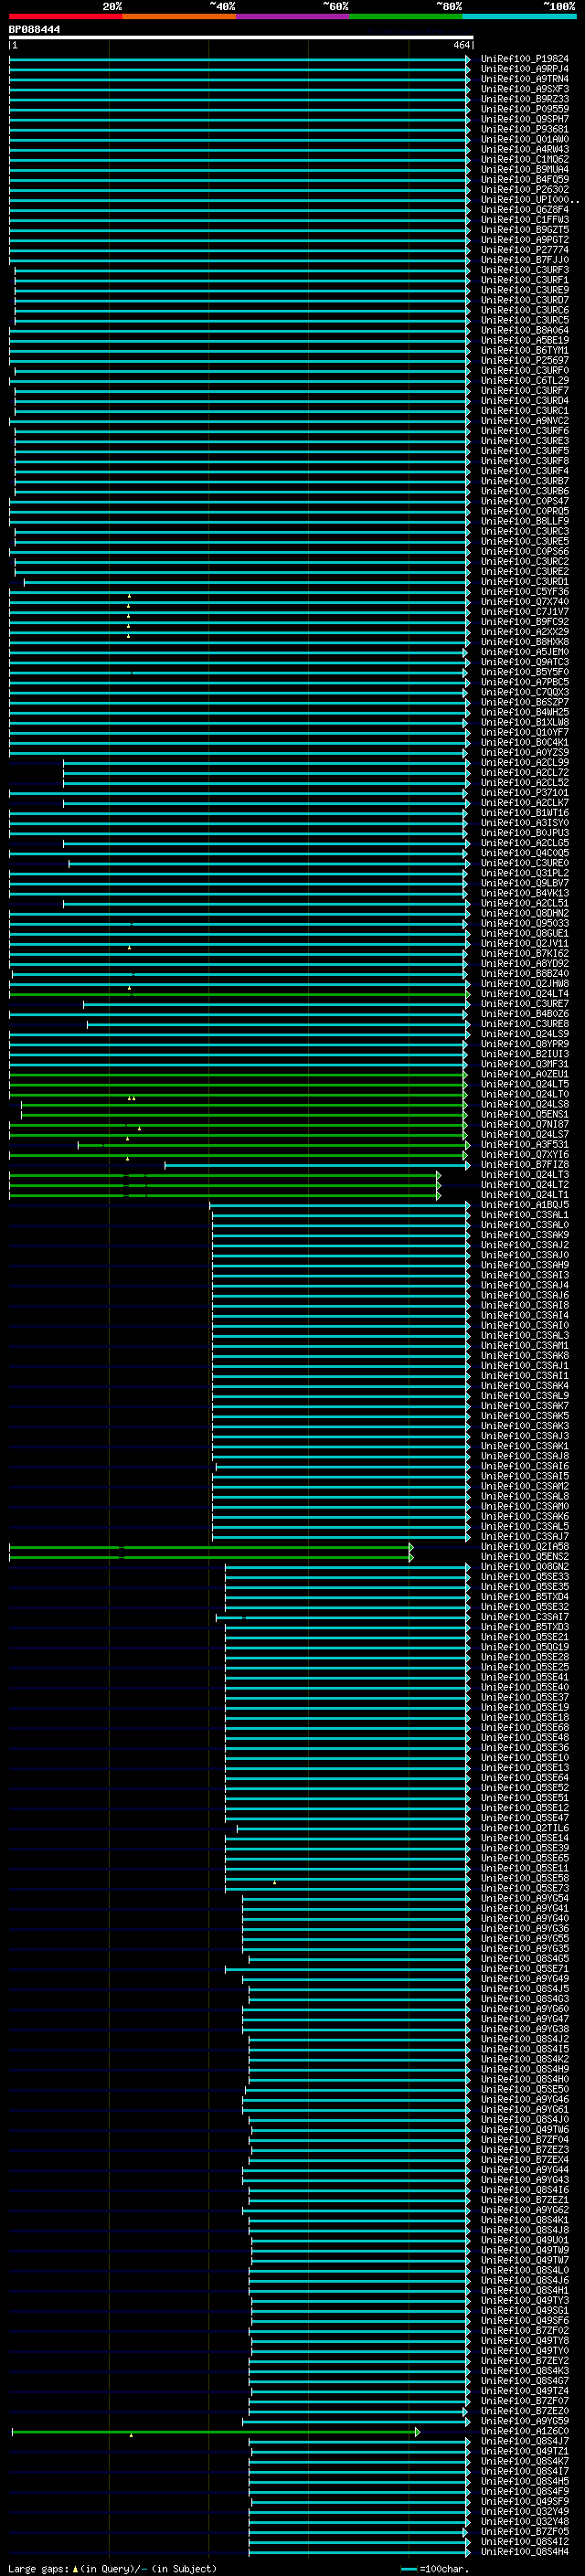The image size is (585, 2576).
Task: Open hit UniRef100_P19824
Action: (524, 59)
